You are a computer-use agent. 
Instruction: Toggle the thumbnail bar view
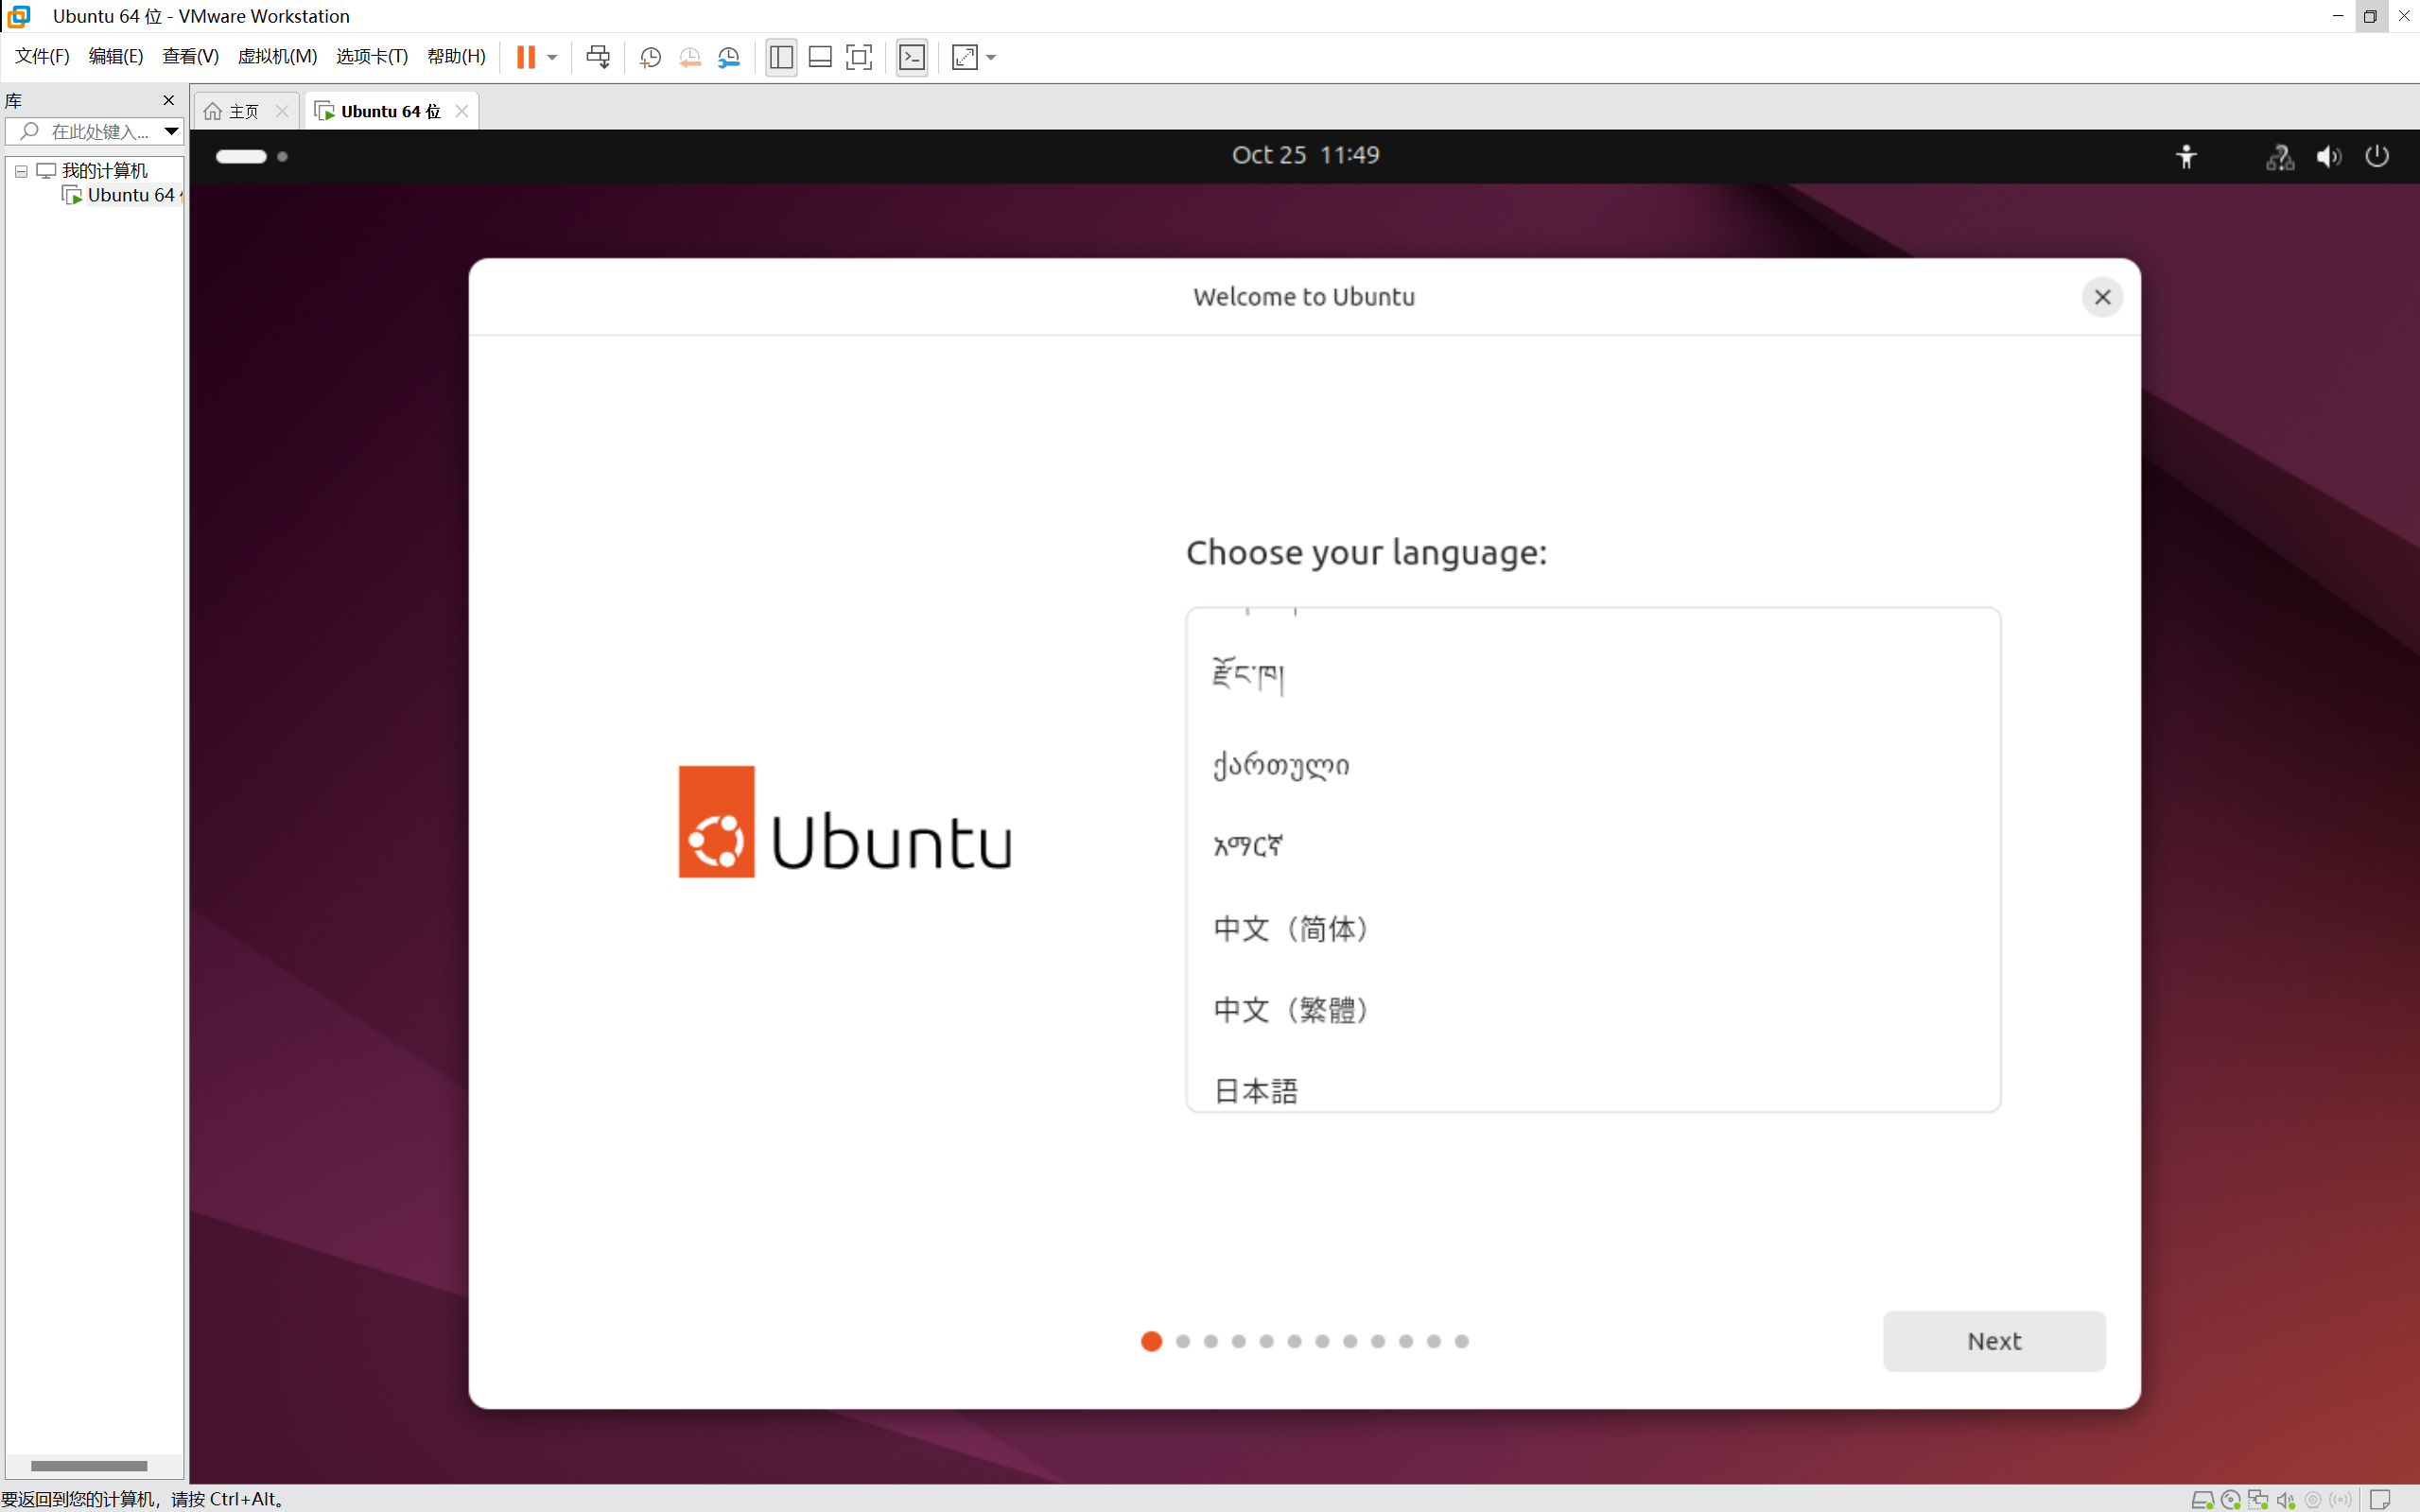pyautogui.click(x=820, y=57)
